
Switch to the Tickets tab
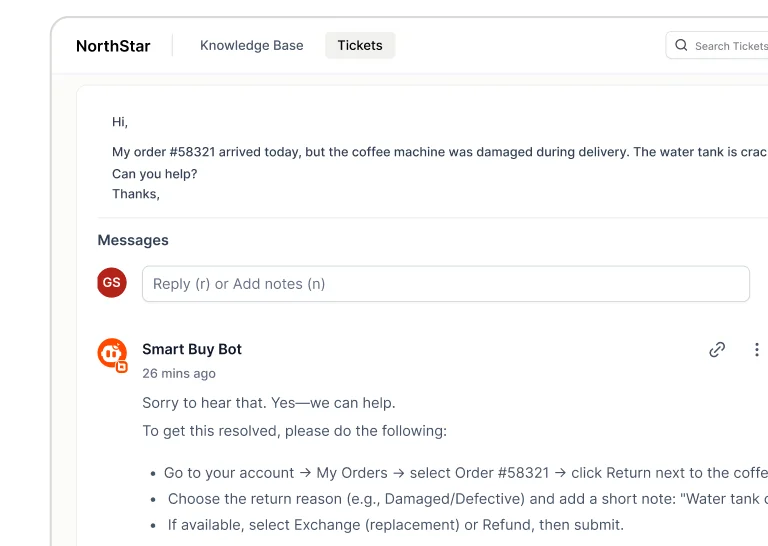point(360,46)
